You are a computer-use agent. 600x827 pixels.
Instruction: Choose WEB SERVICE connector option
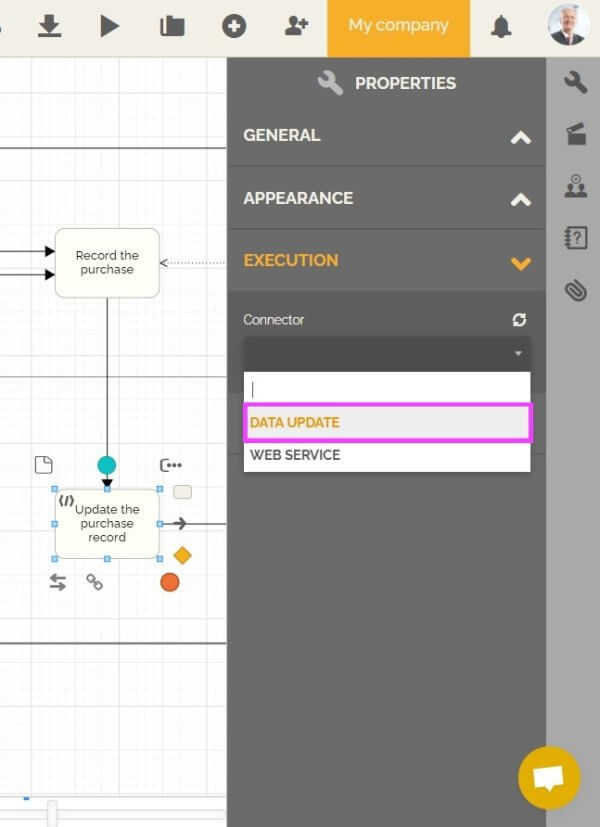point(387,455)
